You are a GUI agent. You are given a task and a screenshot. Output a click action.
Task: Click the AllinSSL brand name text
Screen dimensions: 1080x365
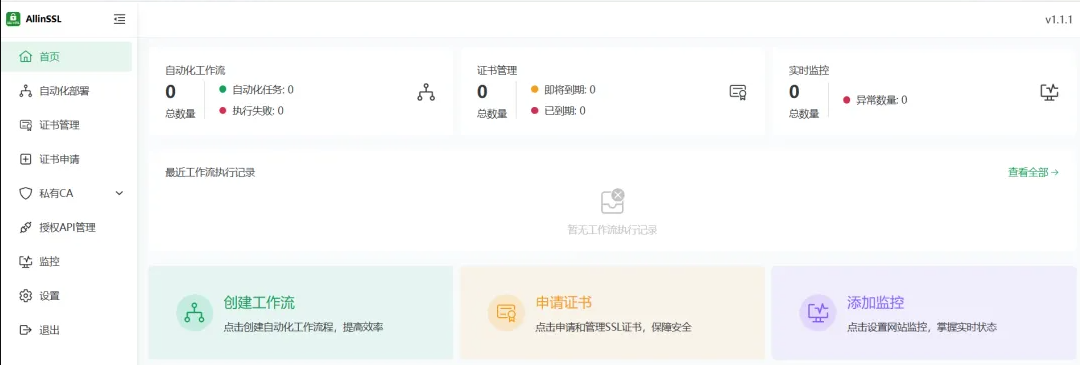point(43,19)
